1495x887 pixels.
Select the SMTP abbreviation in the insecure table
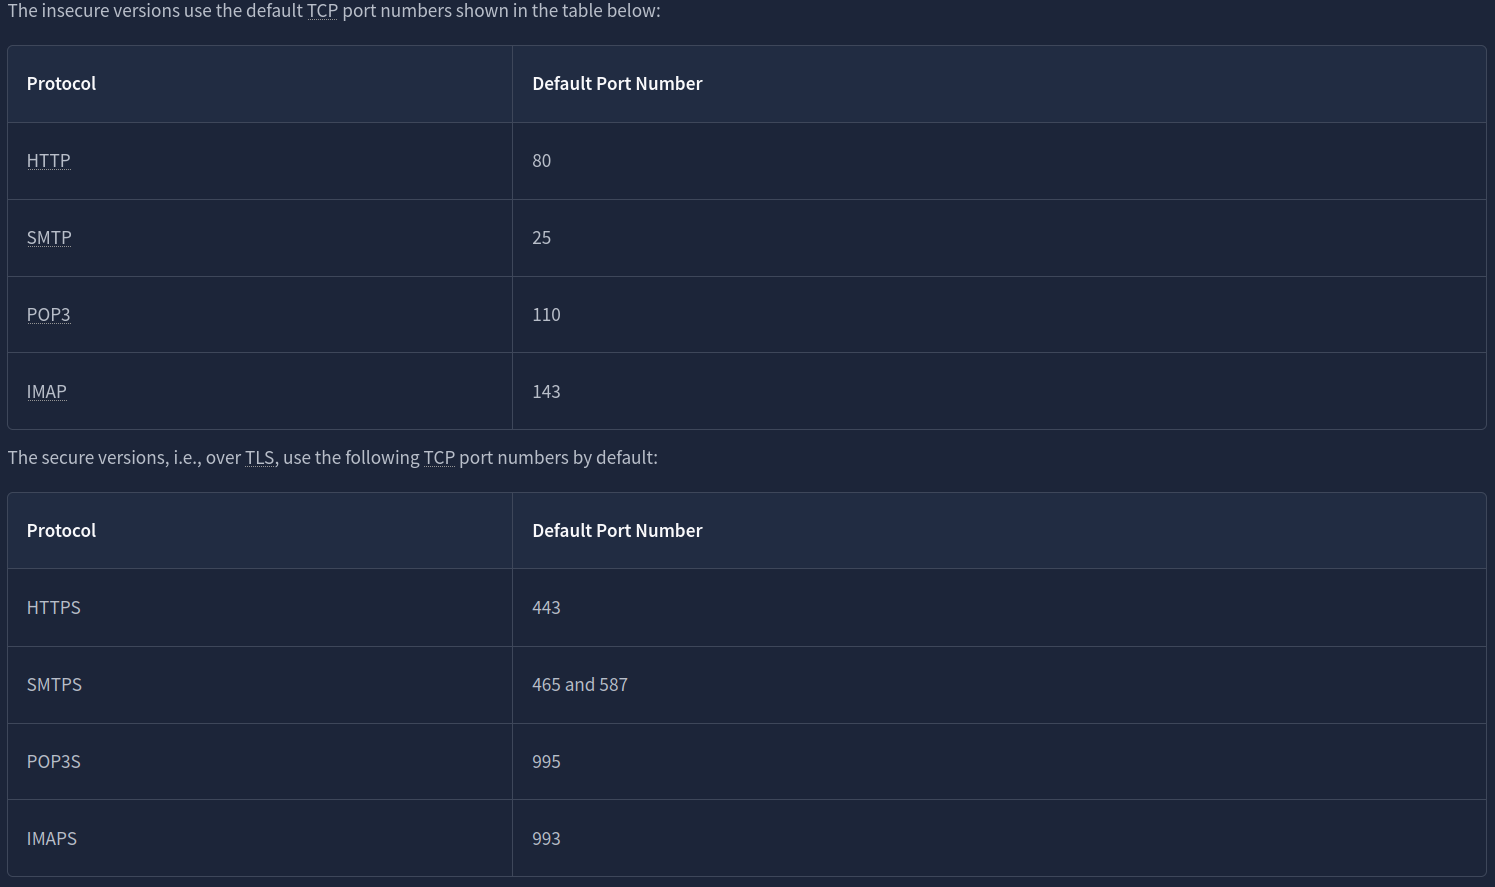(49, 238)
